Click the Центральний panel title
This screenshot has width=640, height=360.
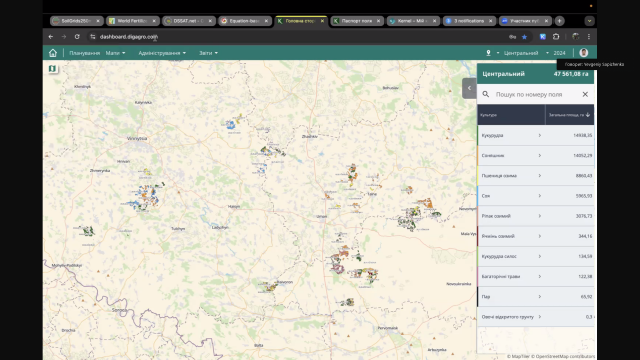click(x=504, y=74)
